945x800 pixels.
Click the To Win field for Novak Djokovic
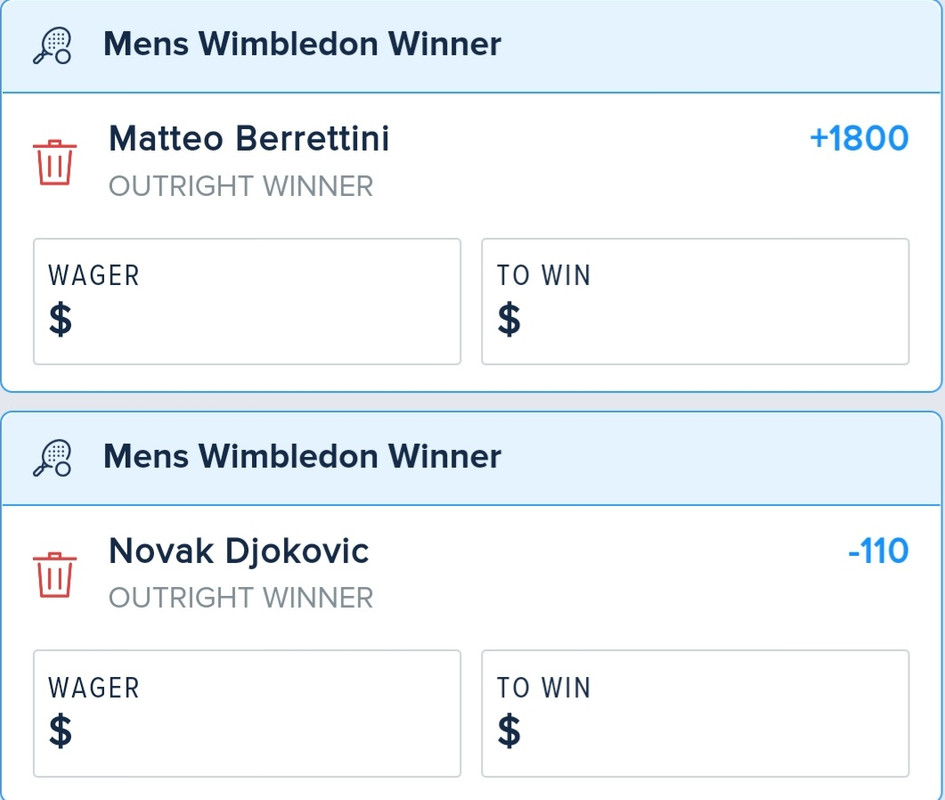(x=695, y=714)
